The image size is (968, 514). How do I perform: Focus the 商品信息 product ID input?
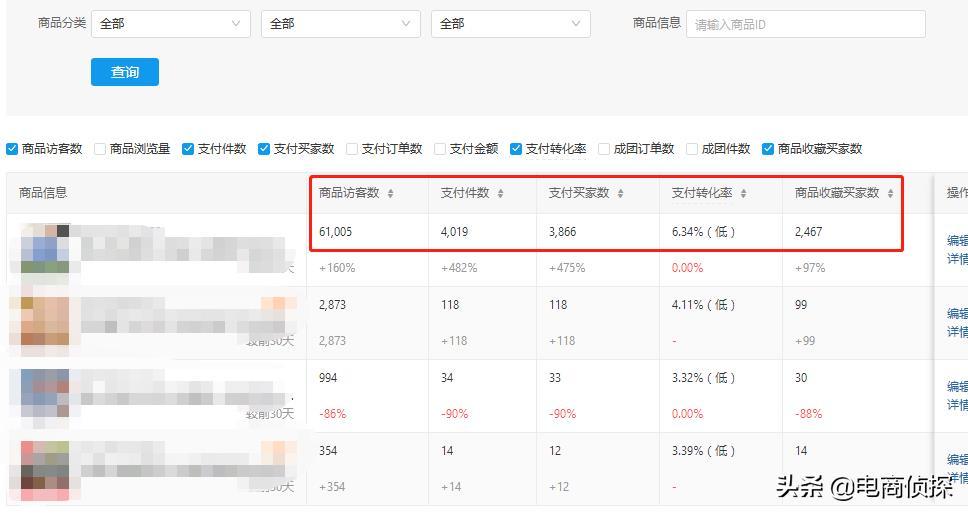pos(806,24)
